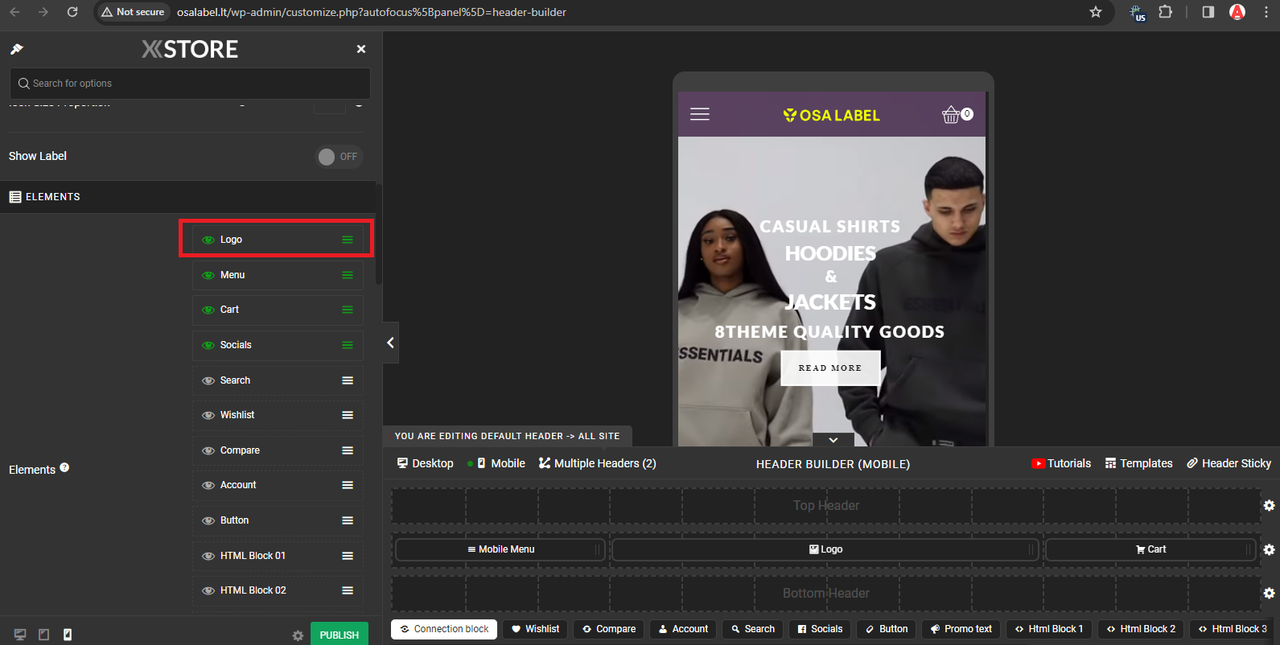The height and width of the screenshot is (645, 1280).
Task: Reload the browser page
Action: tap(72, 12)
